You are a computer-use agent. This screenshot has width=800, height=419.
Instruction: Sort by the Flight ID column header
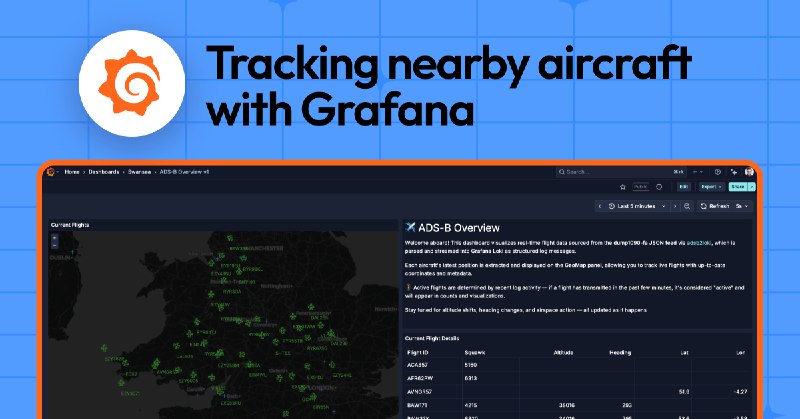click(418, 353)
